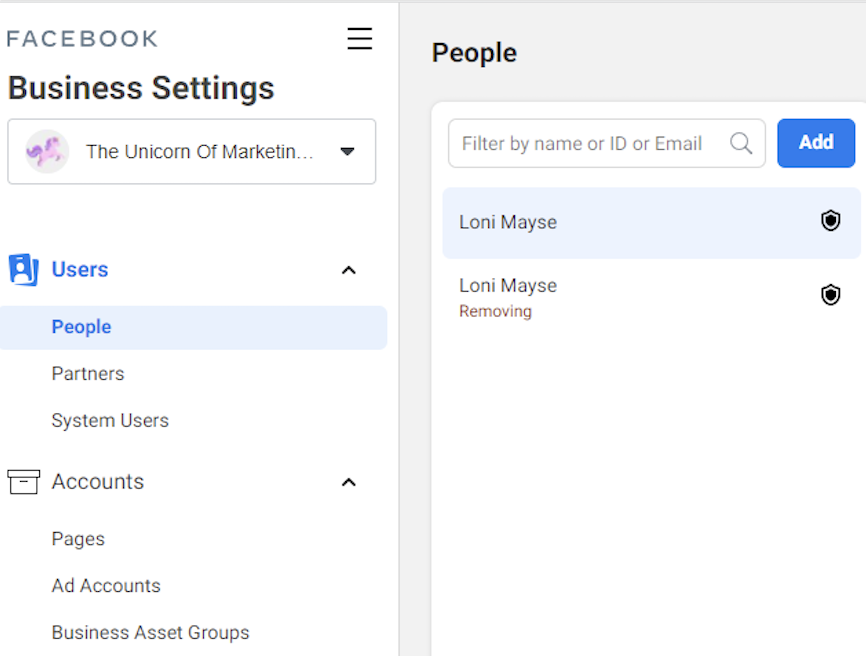Screen dimensions: 866x656
Task: Click admin shield icon on selected Loni Mayse
Action: (x=830, y=221)
